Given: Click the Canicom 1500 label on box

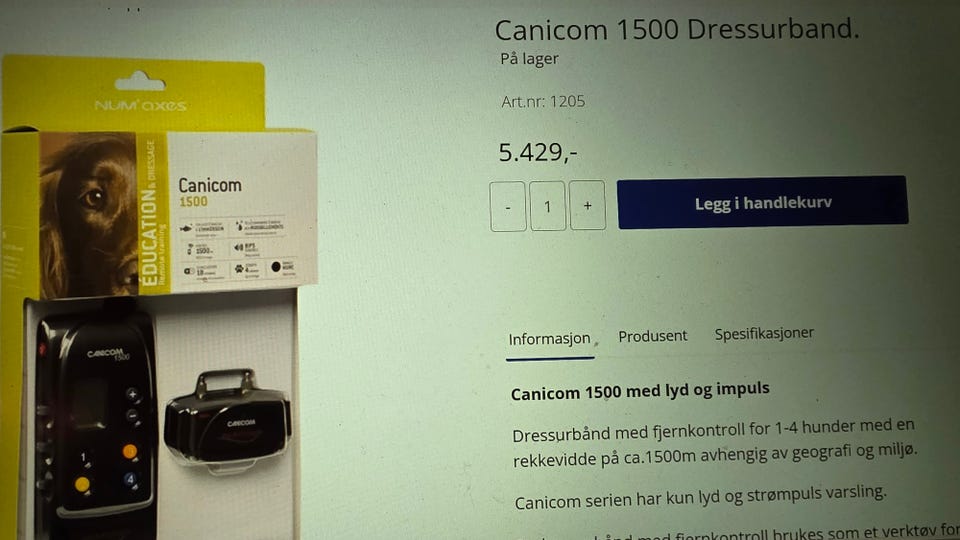Looking at the screenshot, I should pyautogui.click(x=209, y=192).
